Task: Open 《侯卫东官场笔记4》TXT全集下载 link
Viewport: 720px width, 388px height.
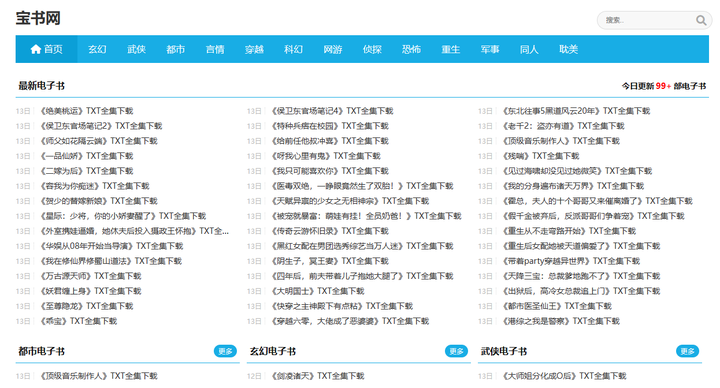Action: point(332,111)
